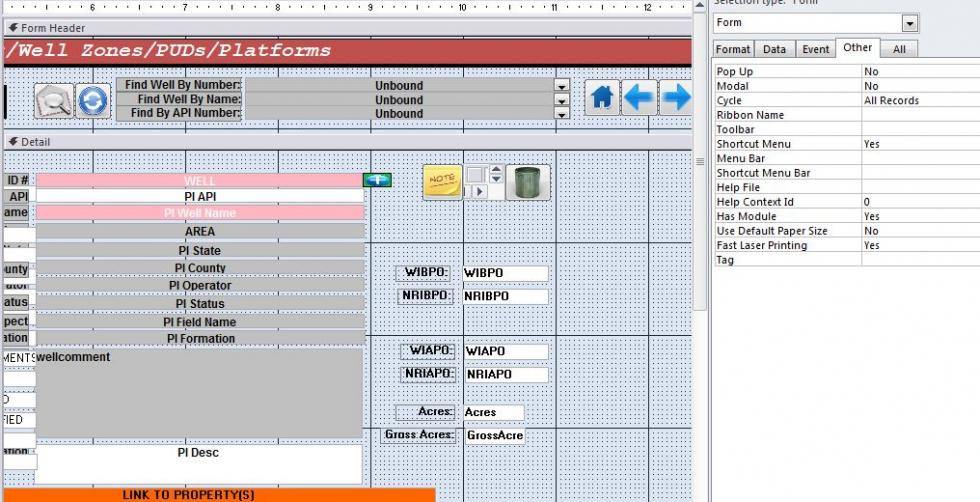Switch to the All tab

tap(899, 49)
